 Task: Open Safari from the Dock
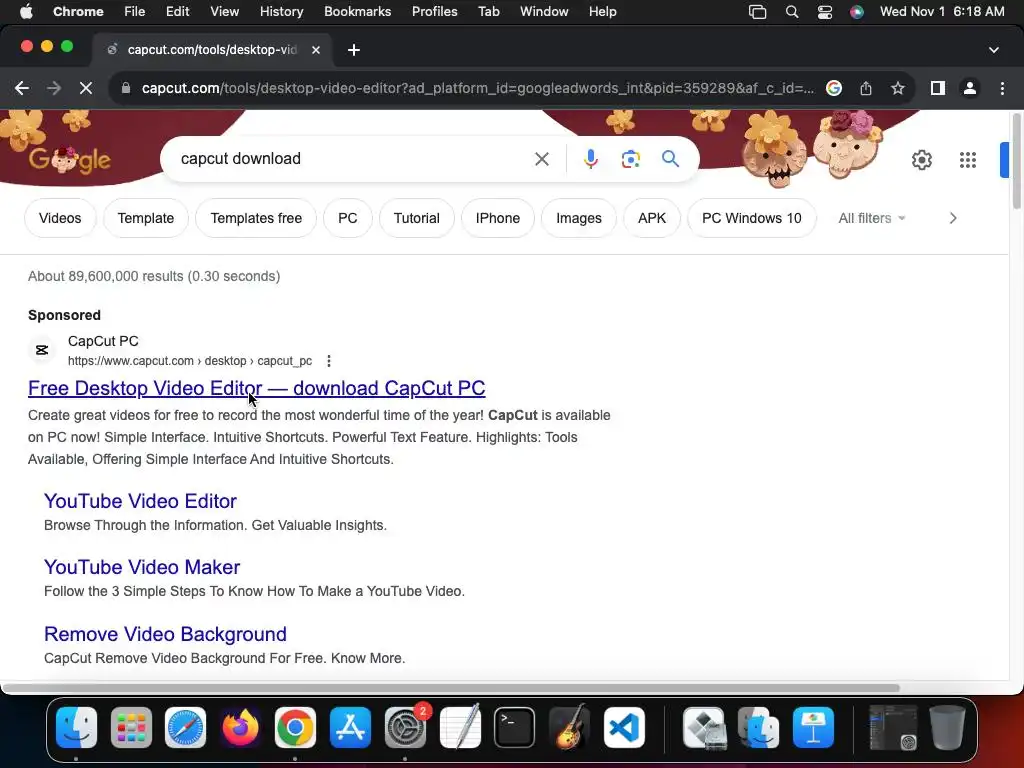pos(185,728)
